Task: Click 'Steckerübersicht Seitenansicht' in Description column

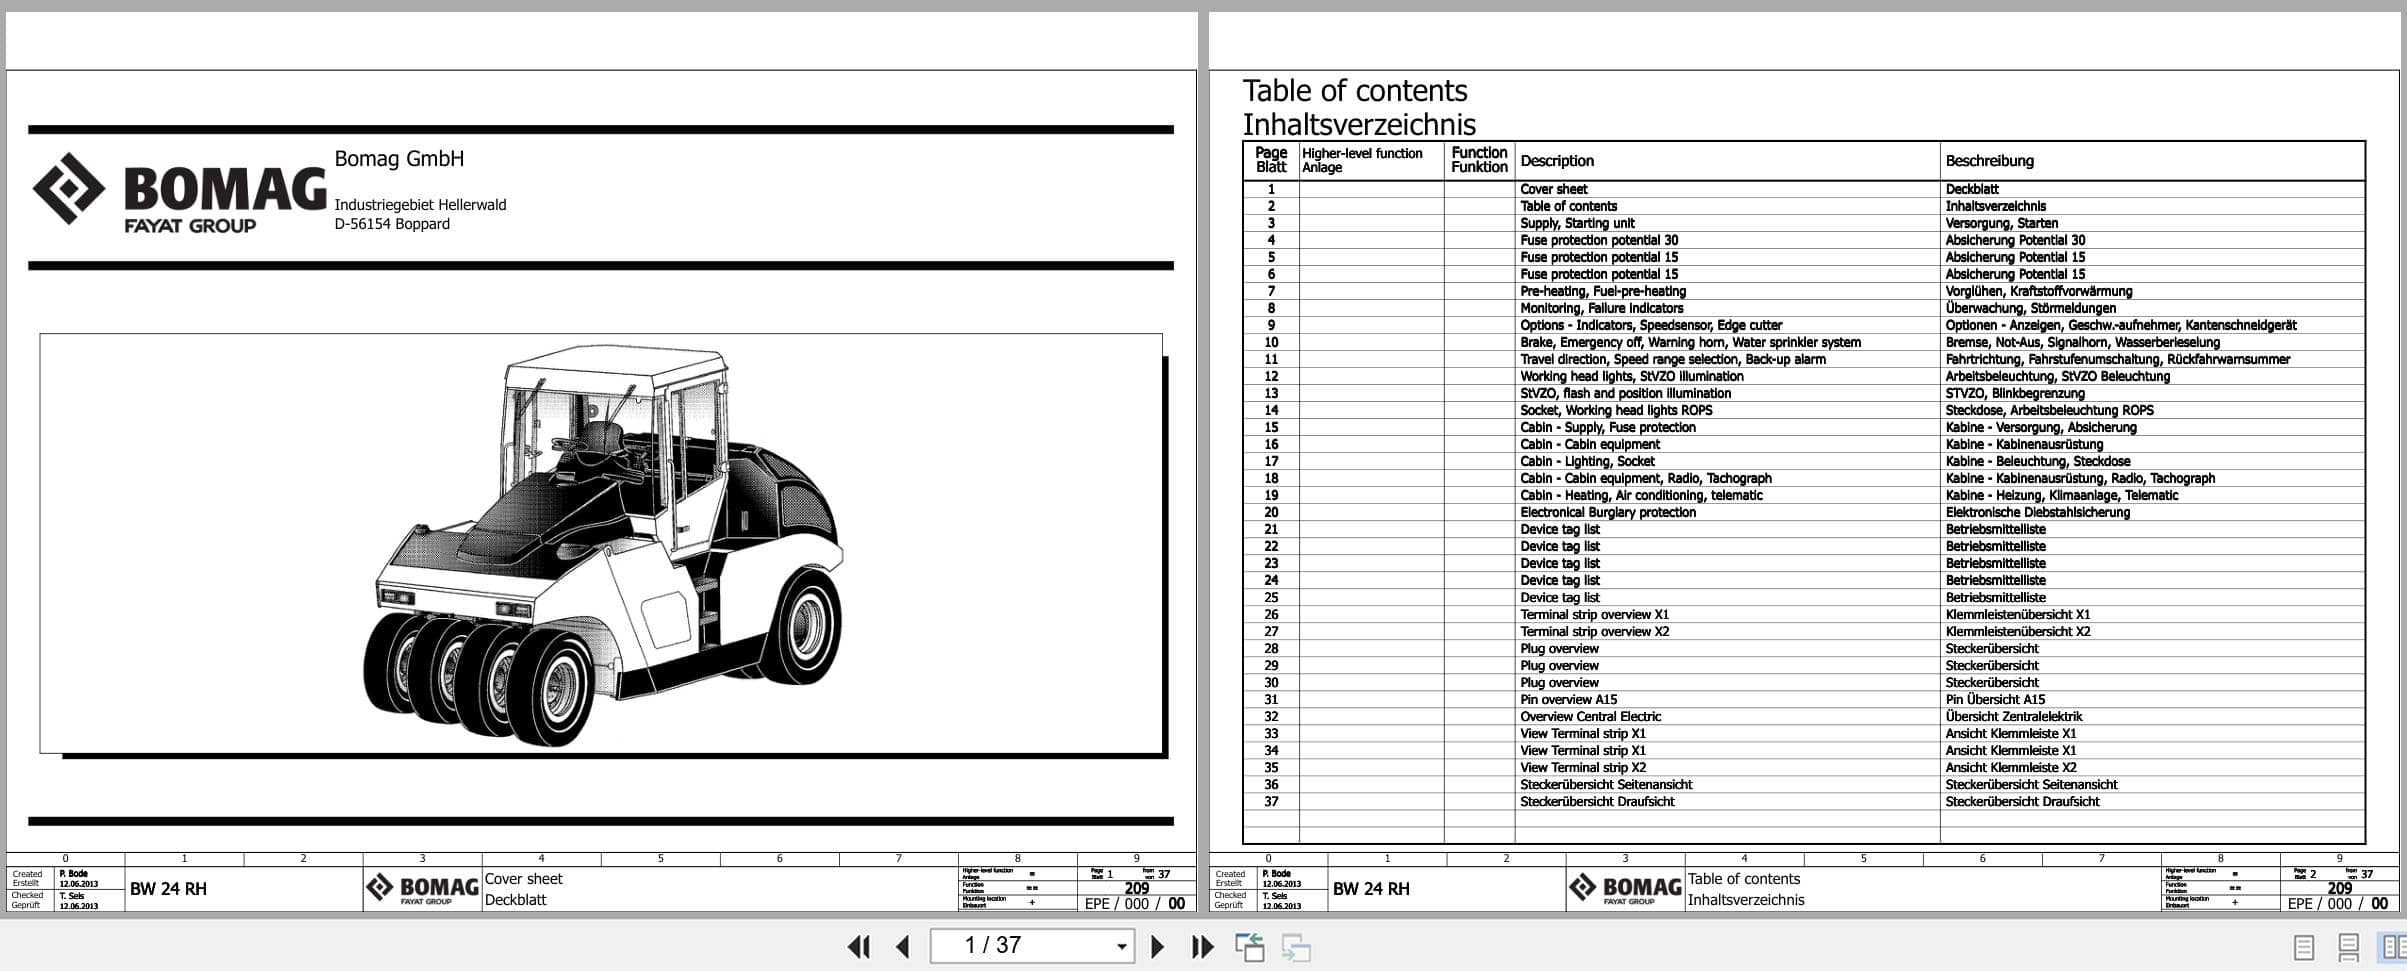Action: (1606, 784)
